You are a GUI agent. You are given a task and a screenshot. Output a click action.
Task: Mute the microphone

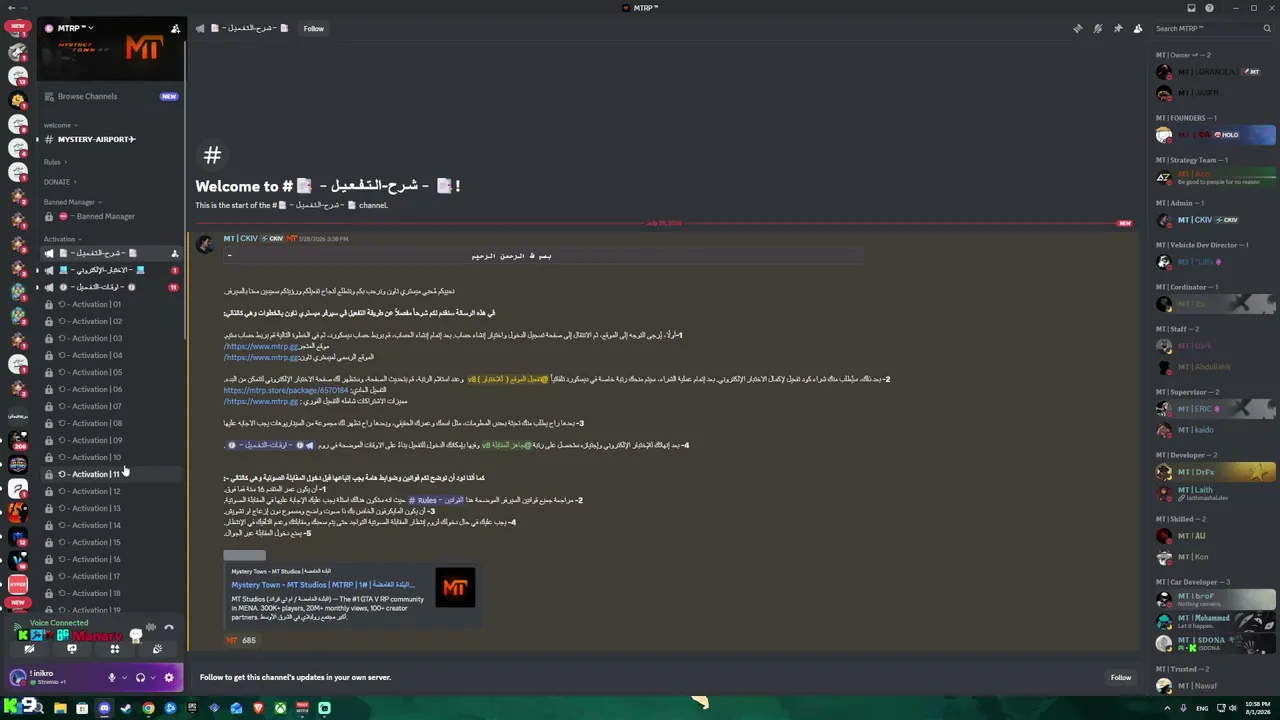[x=112, y=677]
